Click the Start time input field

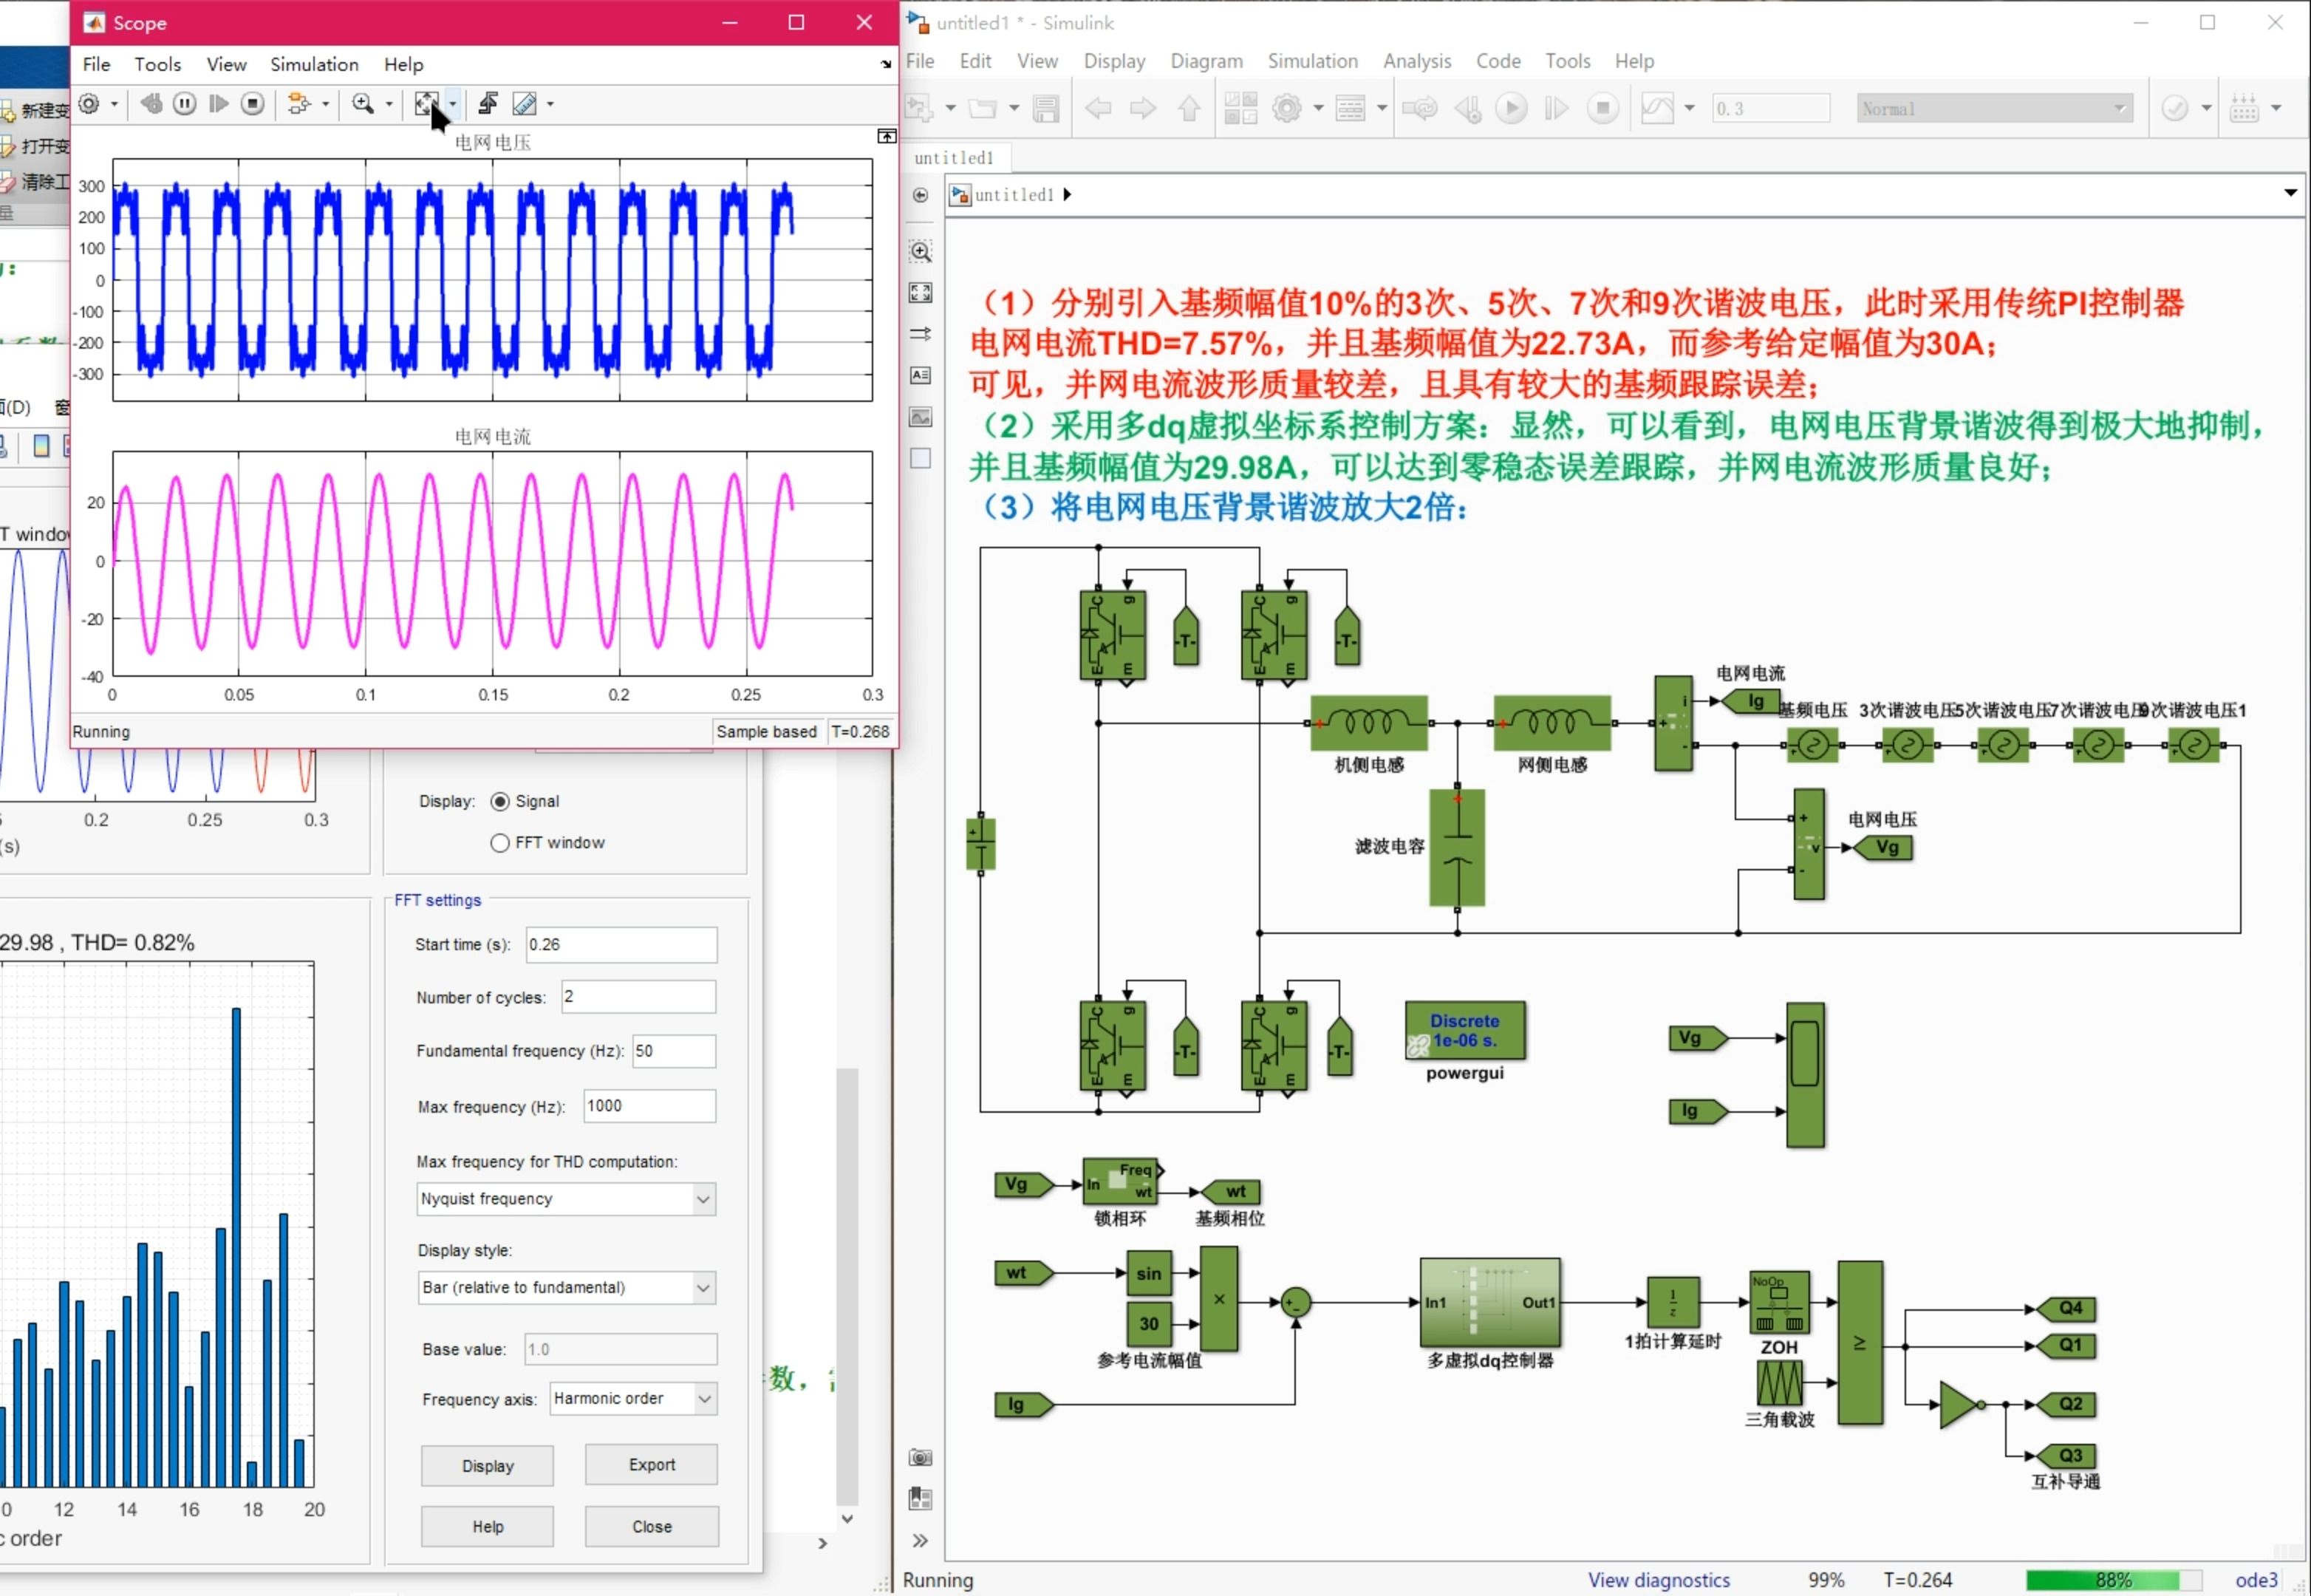620,945
